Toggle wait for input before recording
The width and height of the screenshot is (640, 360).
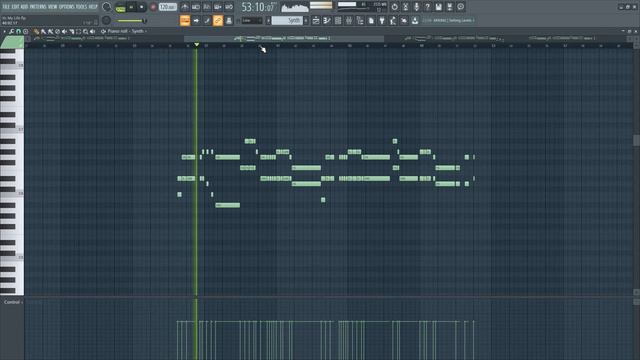[196, 7]
